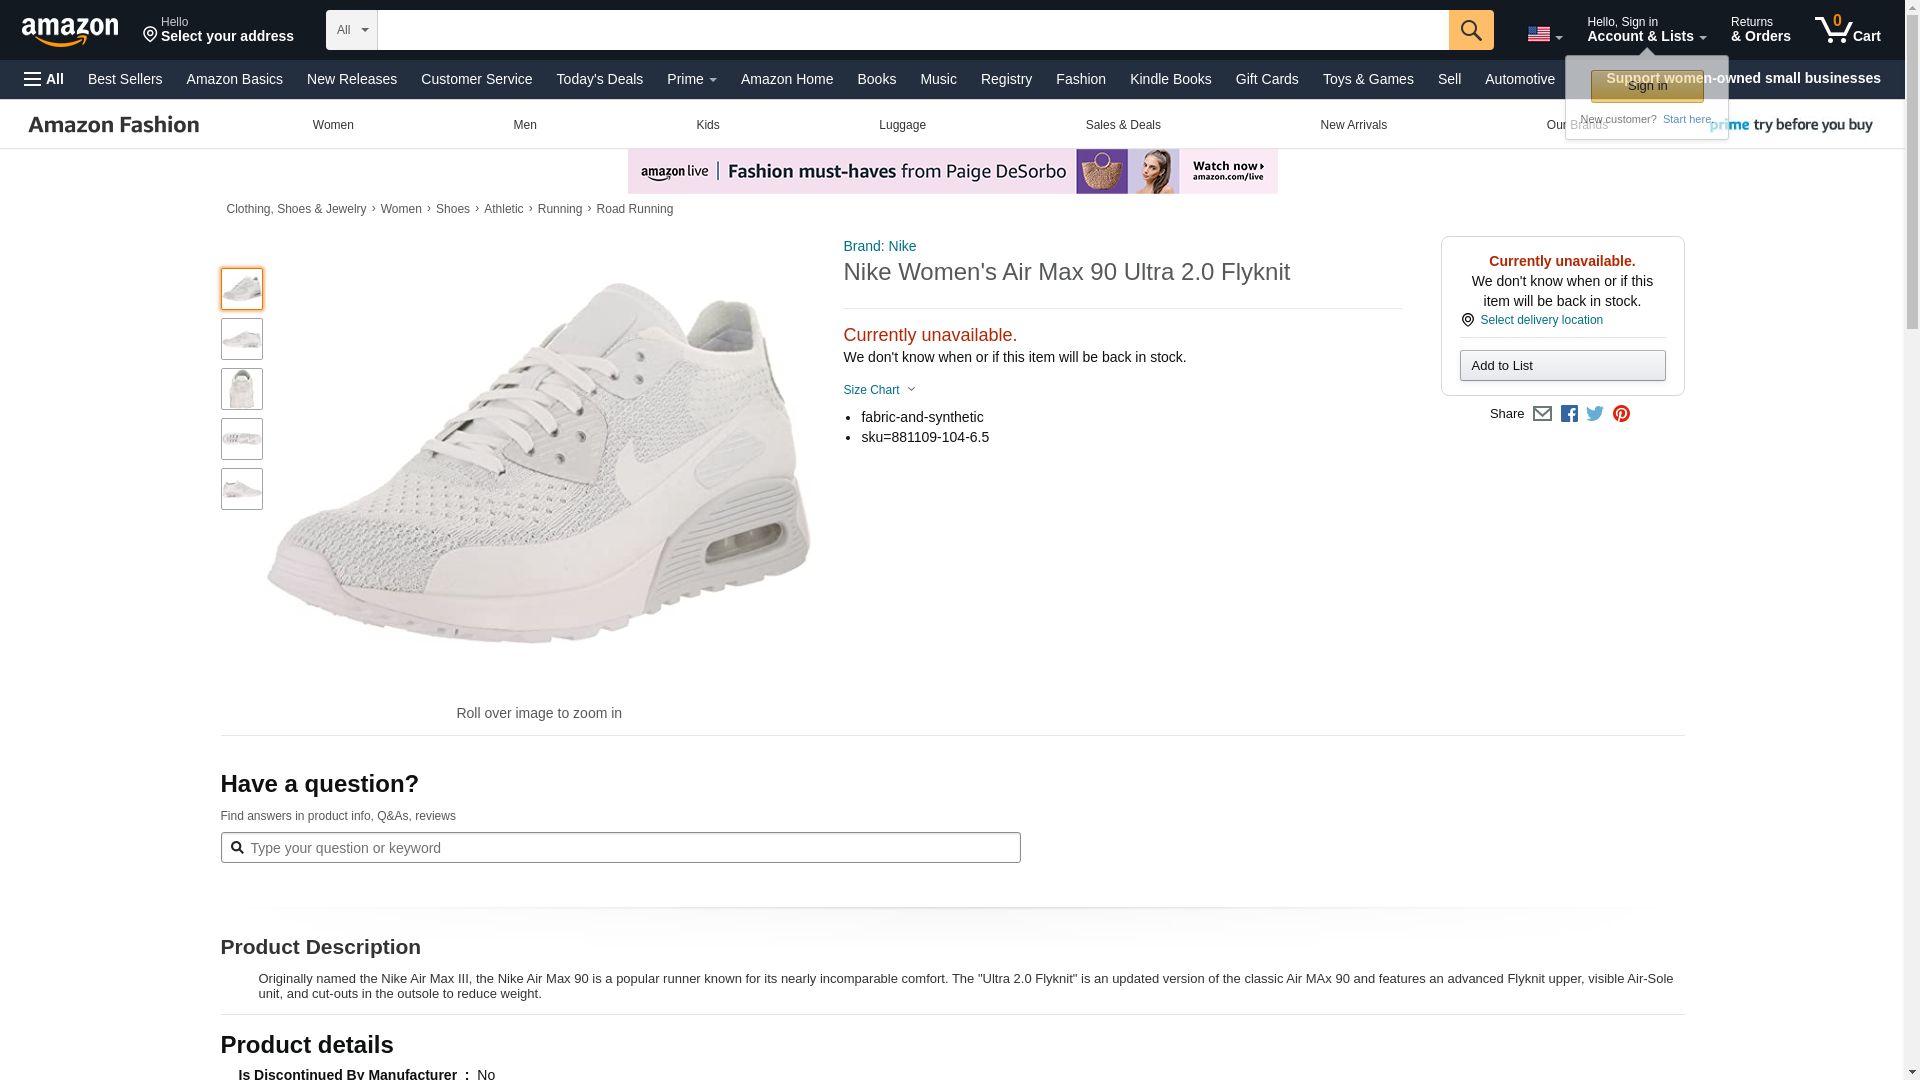
Task: Click the Add to List button
Action: pyautogui.click(x=1562, y=366)
